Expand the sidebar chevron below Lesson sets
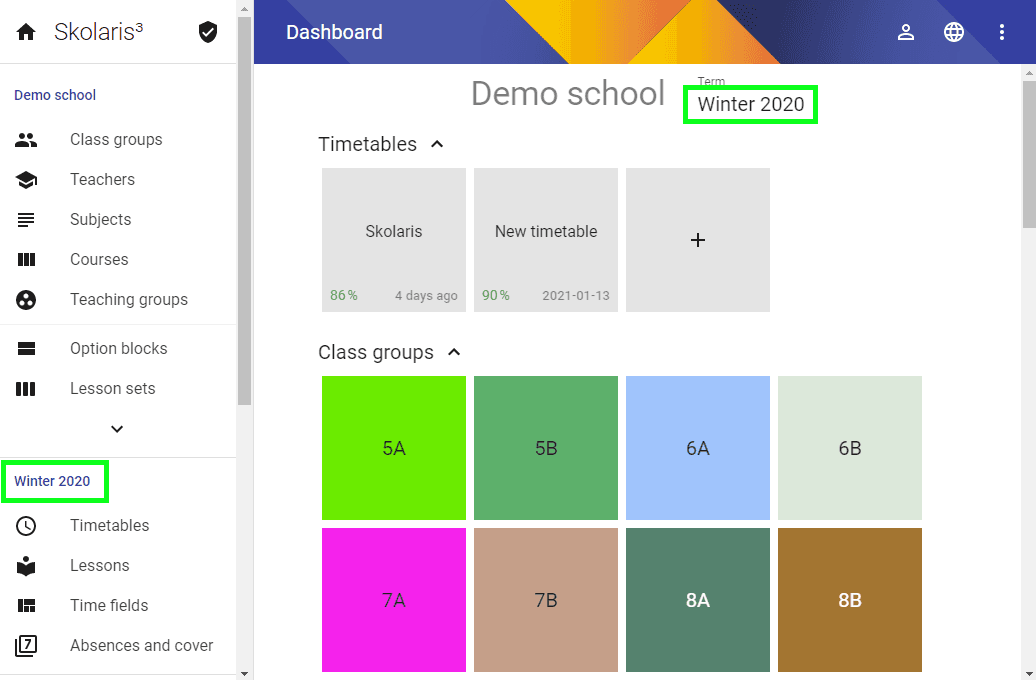Screen dimensions: 1036x680 116,428
